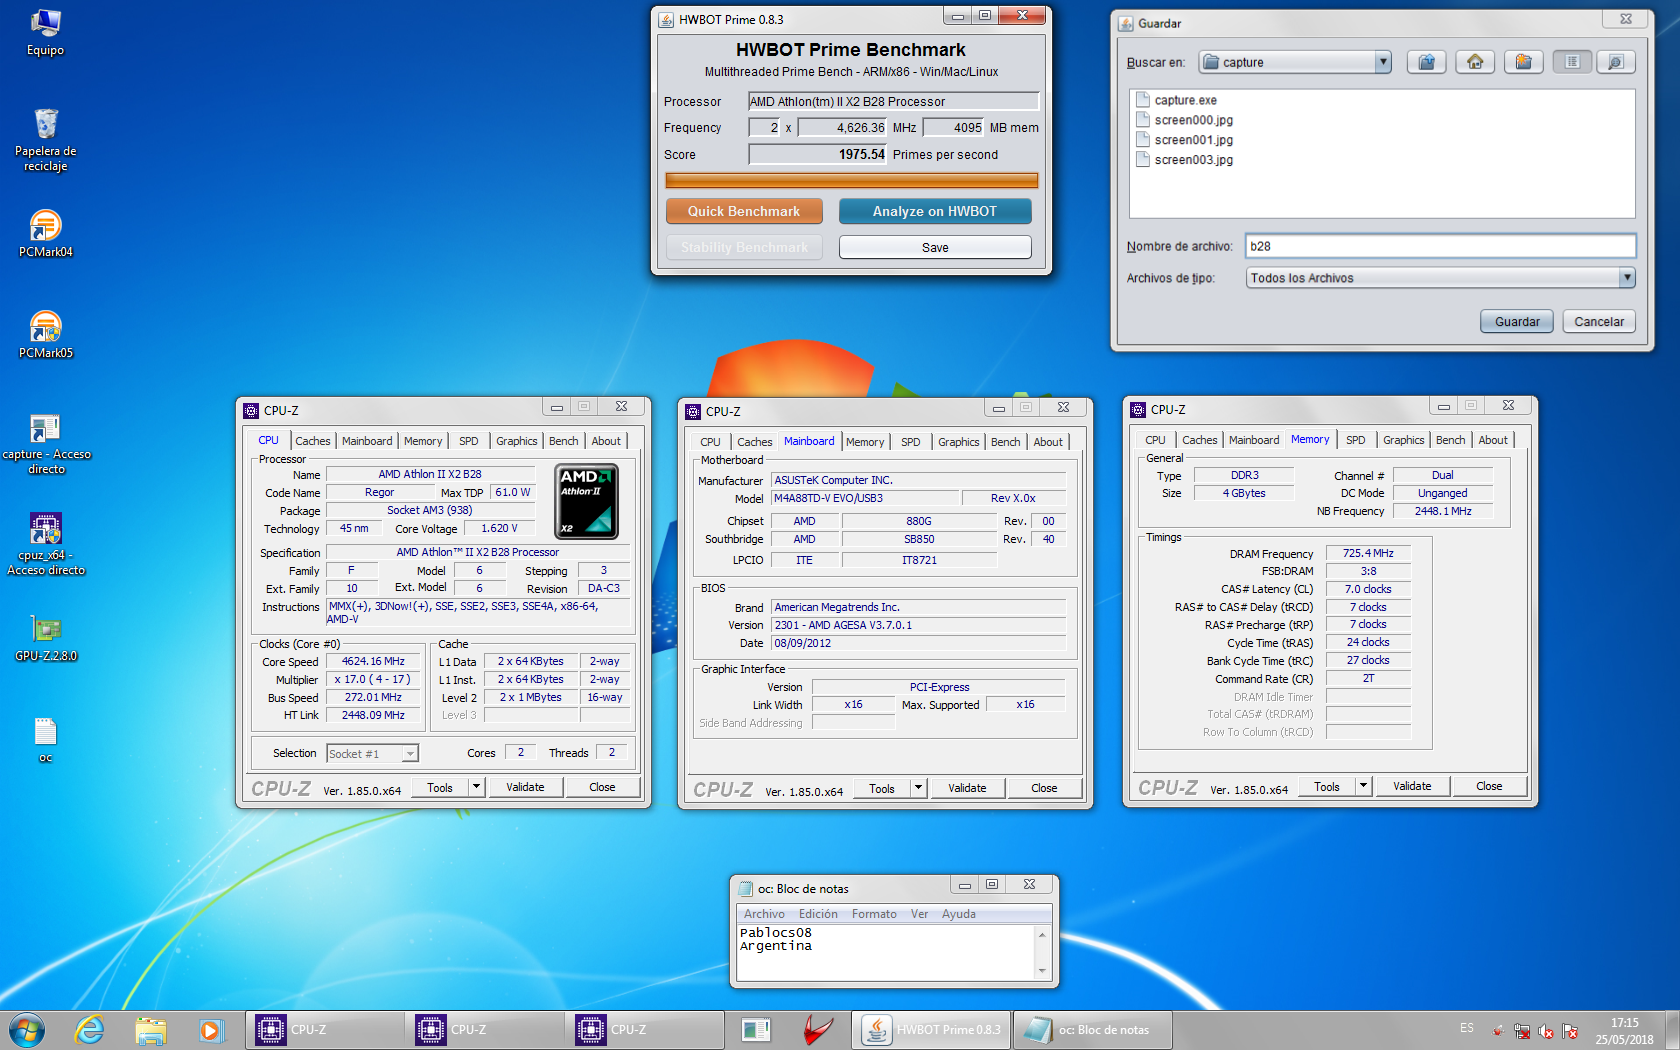Open the About tab in the CPU-Z Mainboard window
Screen dimensions: 1680x1050
[x=1048, y=442]
